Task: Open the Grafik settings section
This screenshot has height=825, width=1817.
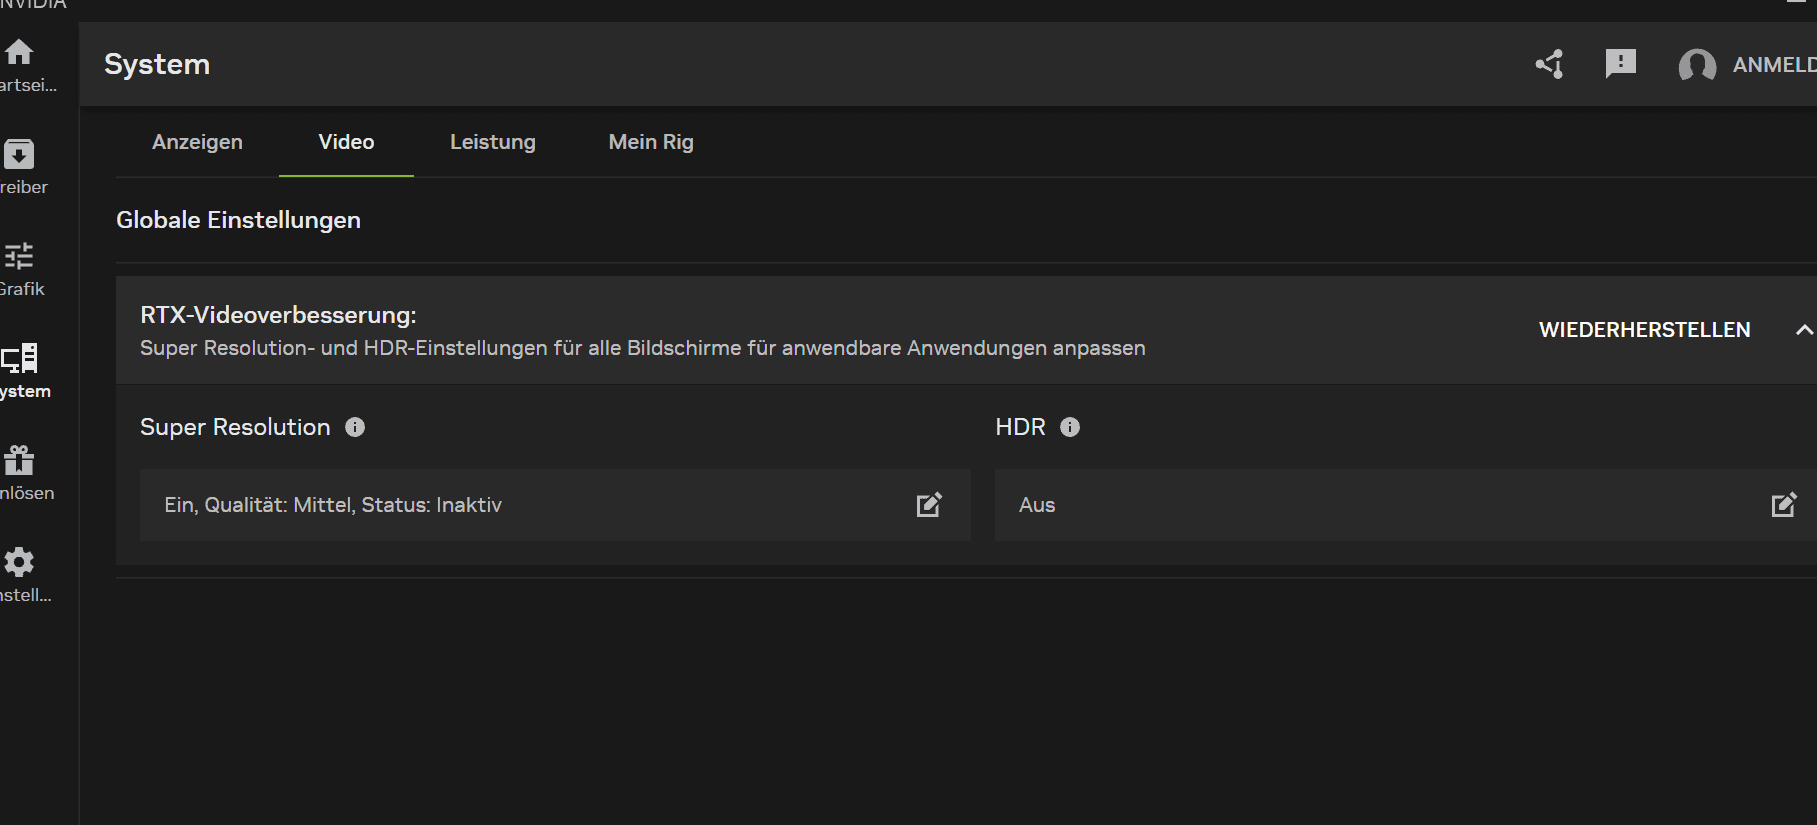Action: tap(19, 257)
